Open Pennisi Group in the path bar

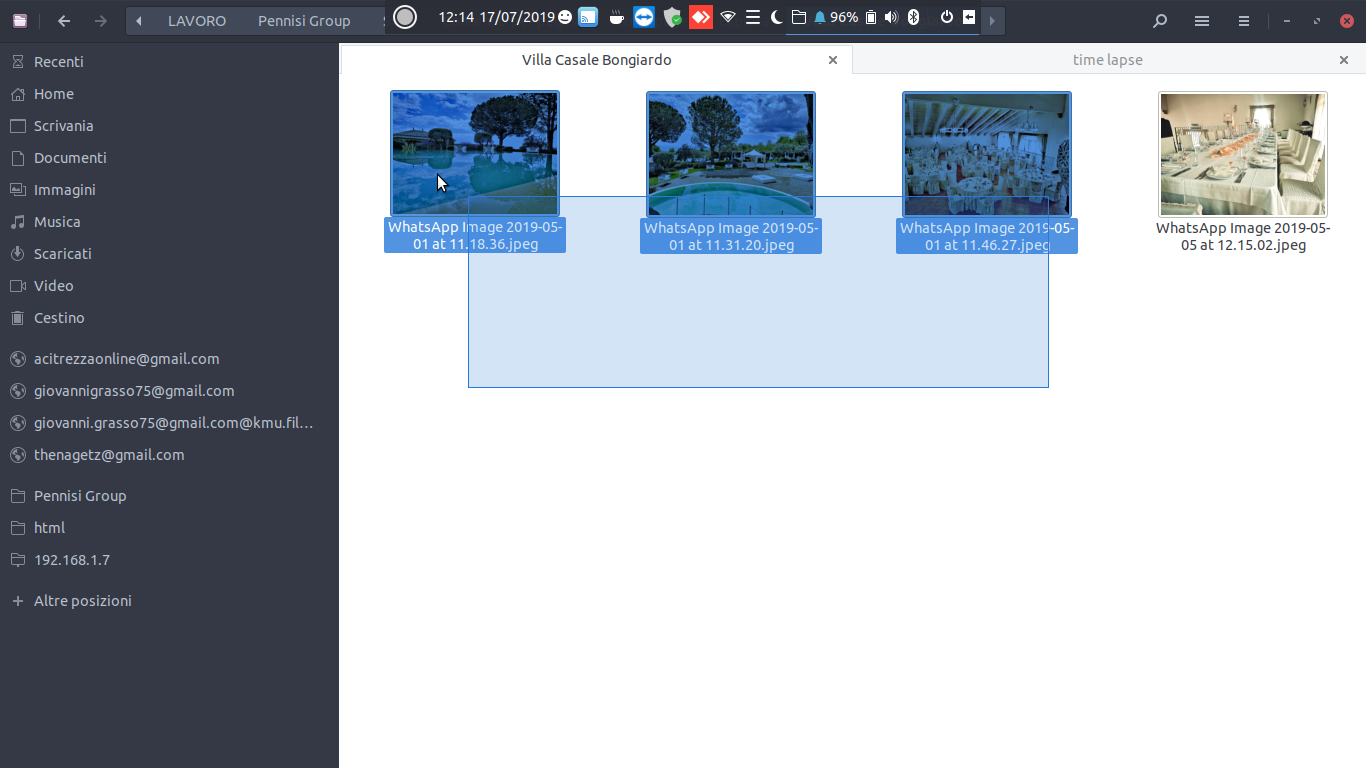[x=304, y=21]
